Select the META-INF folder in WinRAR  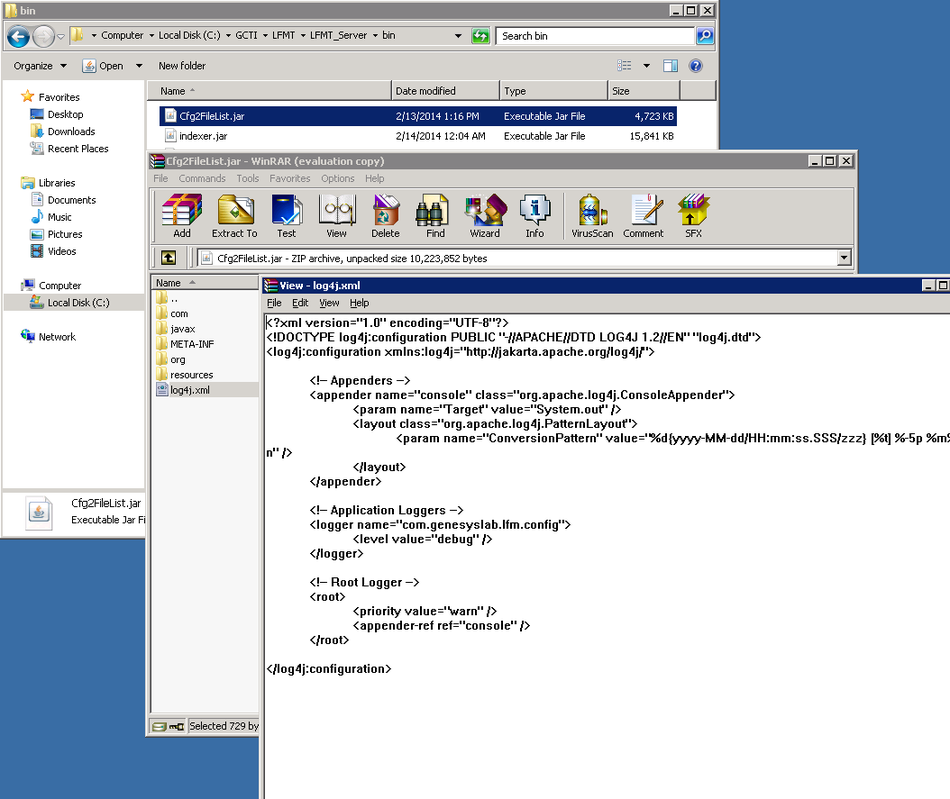click(x=192, y=344)
